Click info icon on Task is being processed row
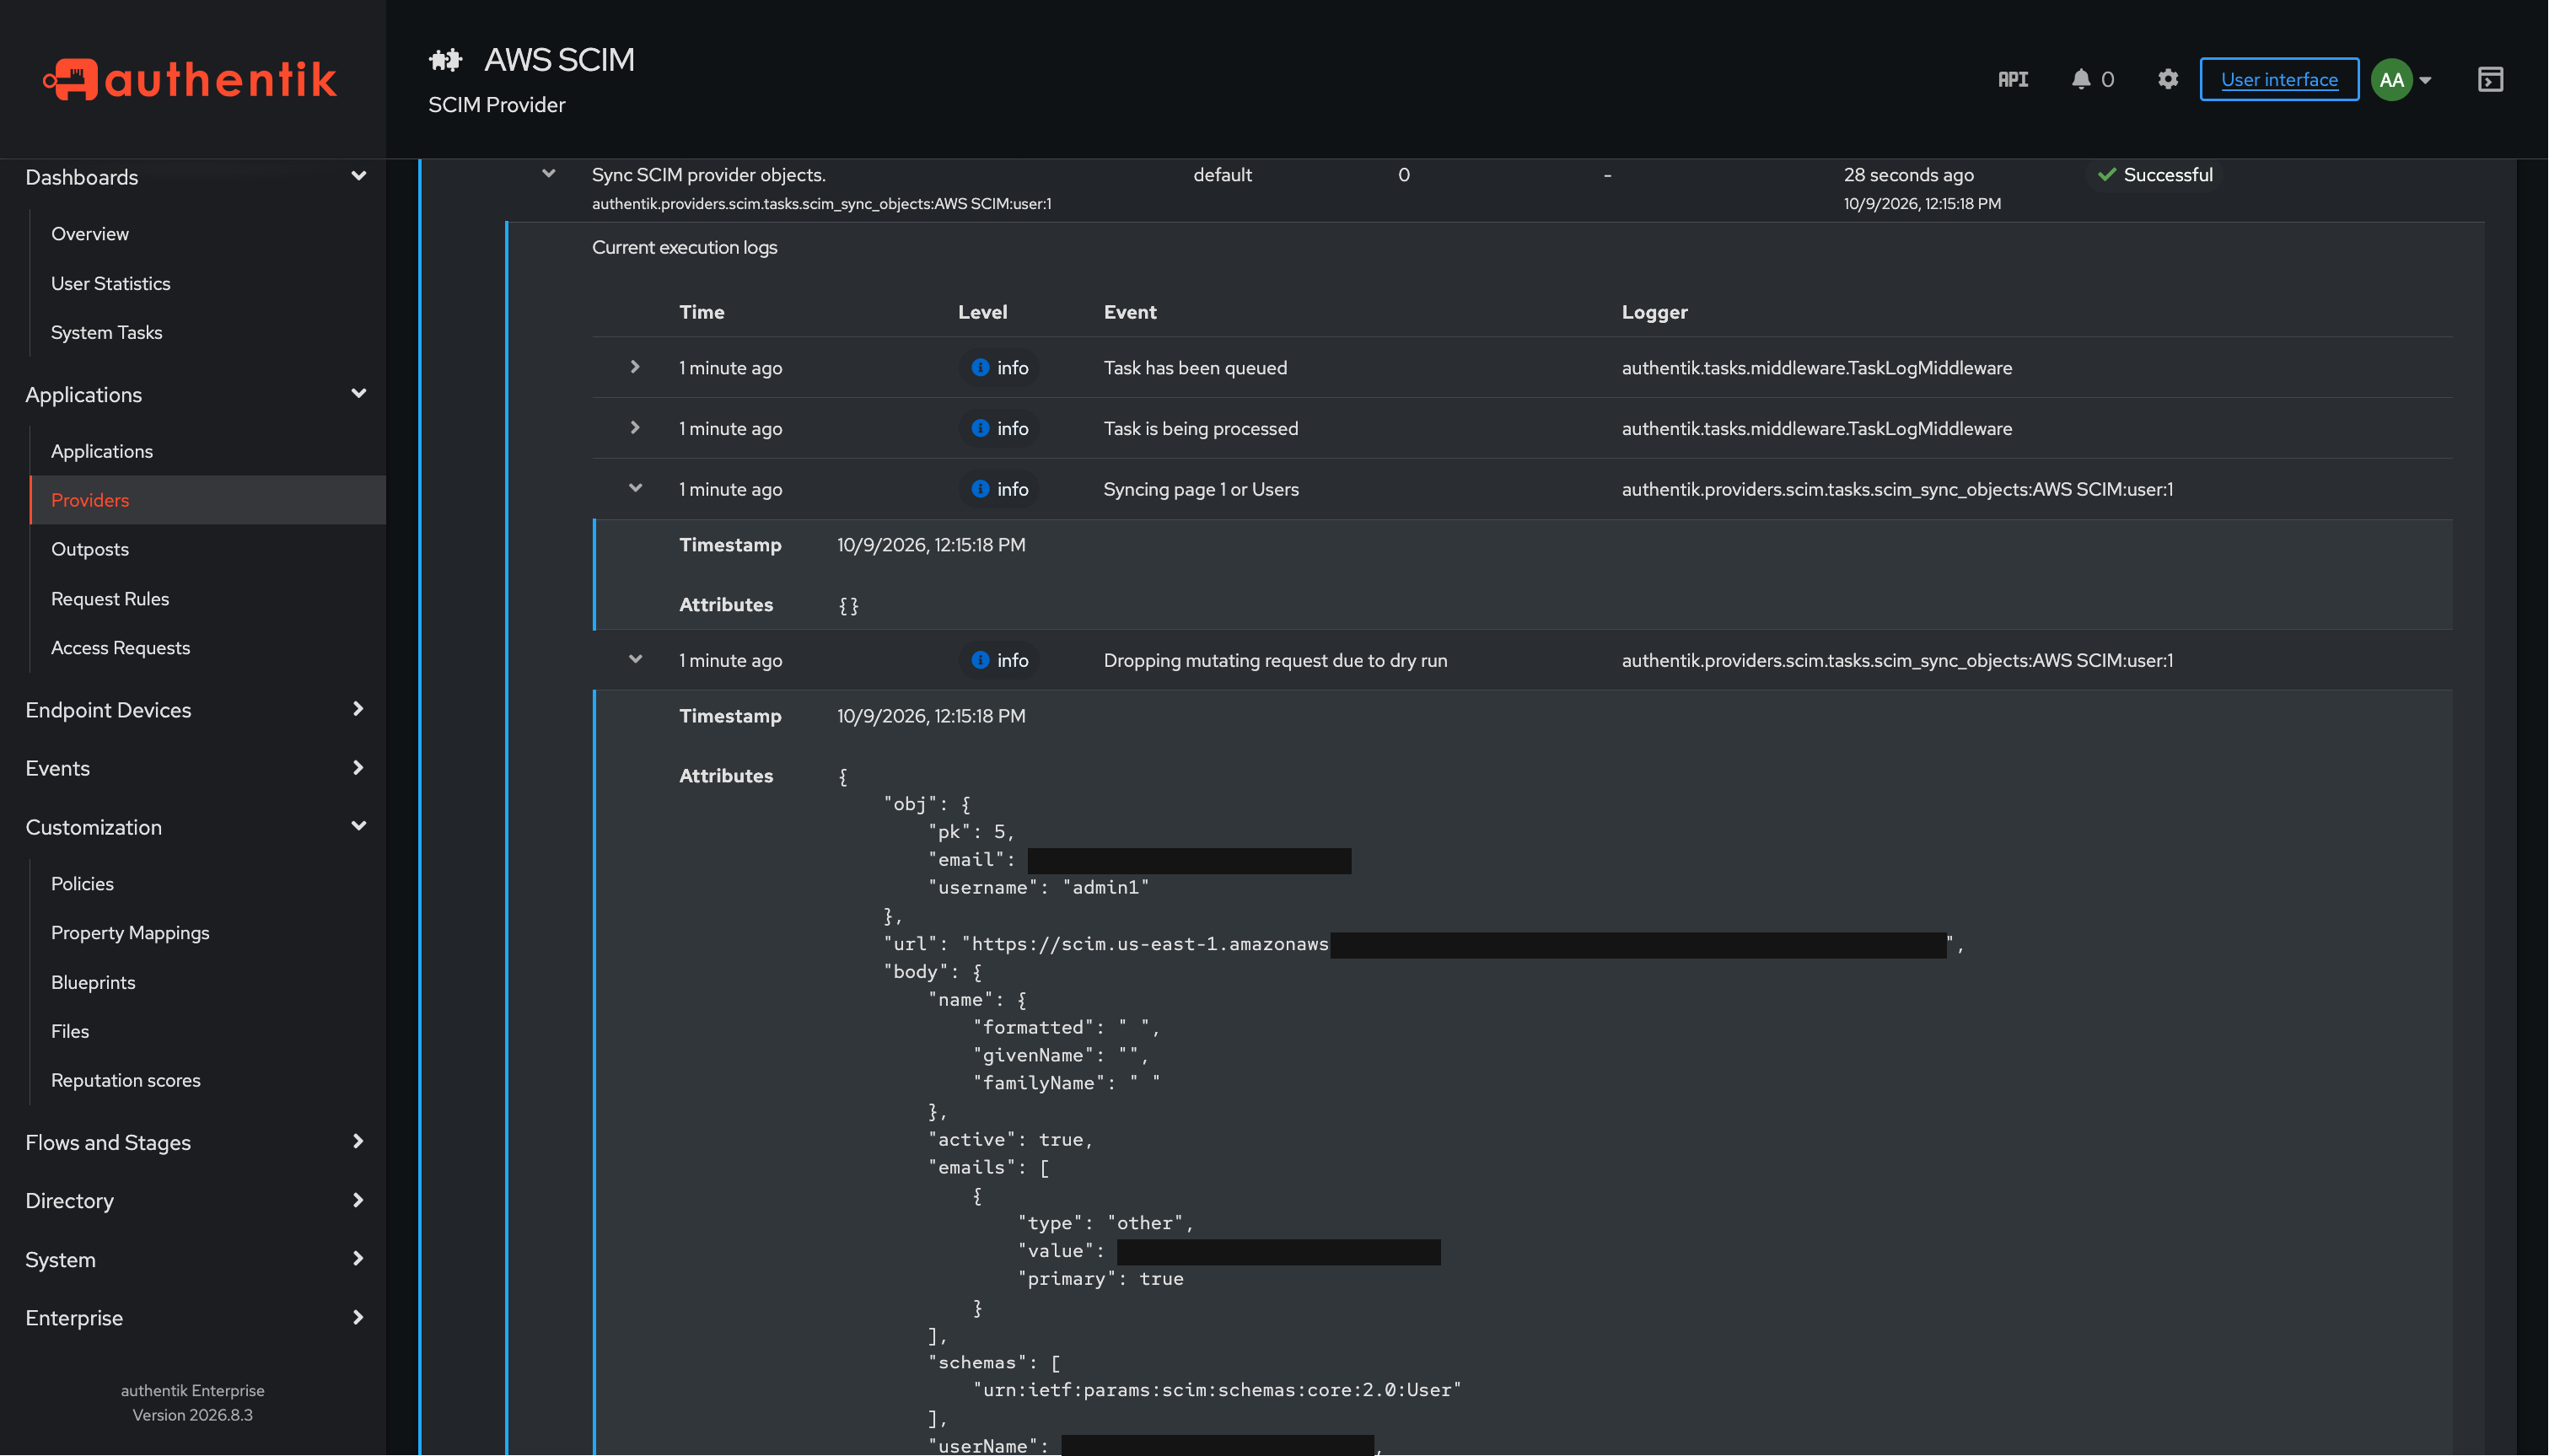The image size is (2549, 1456). click(980, 428)
